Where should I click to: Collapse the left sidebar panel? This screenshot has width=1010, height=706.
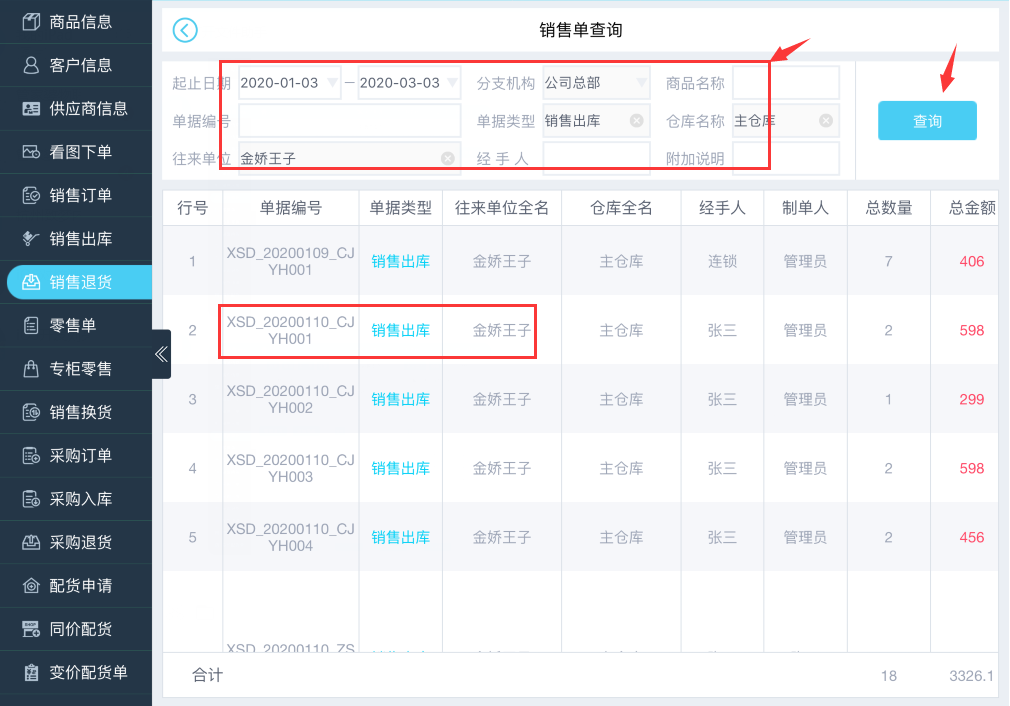click(x=161, y=354)
